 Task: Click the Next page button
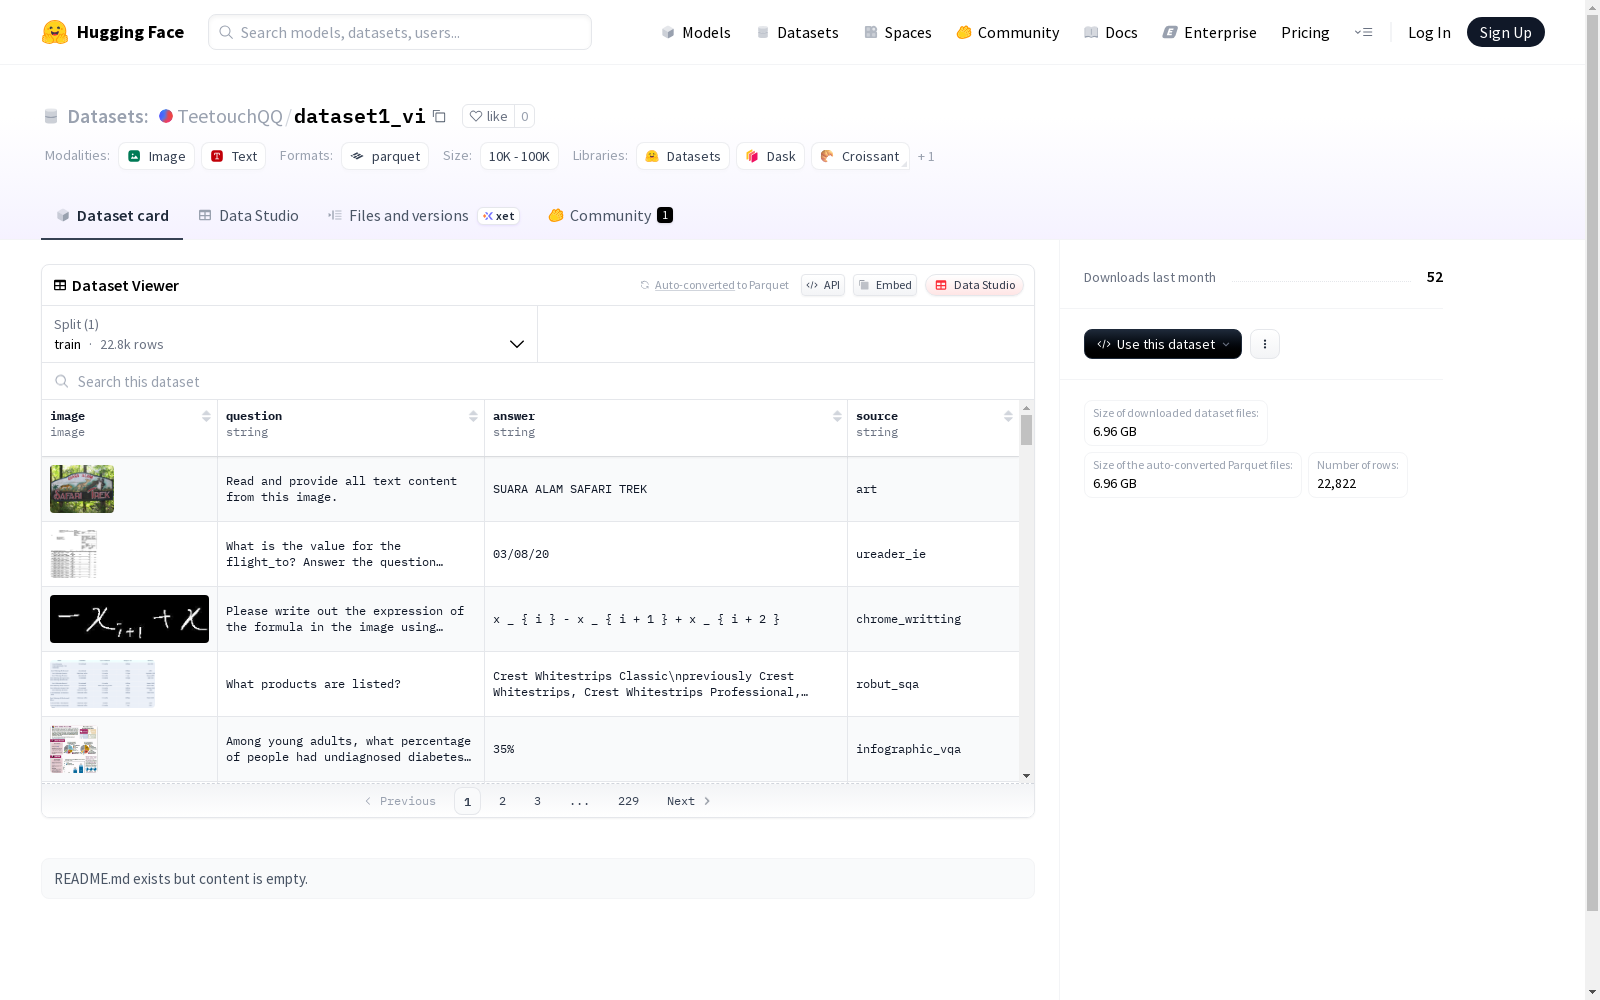[x=689, y=801]
